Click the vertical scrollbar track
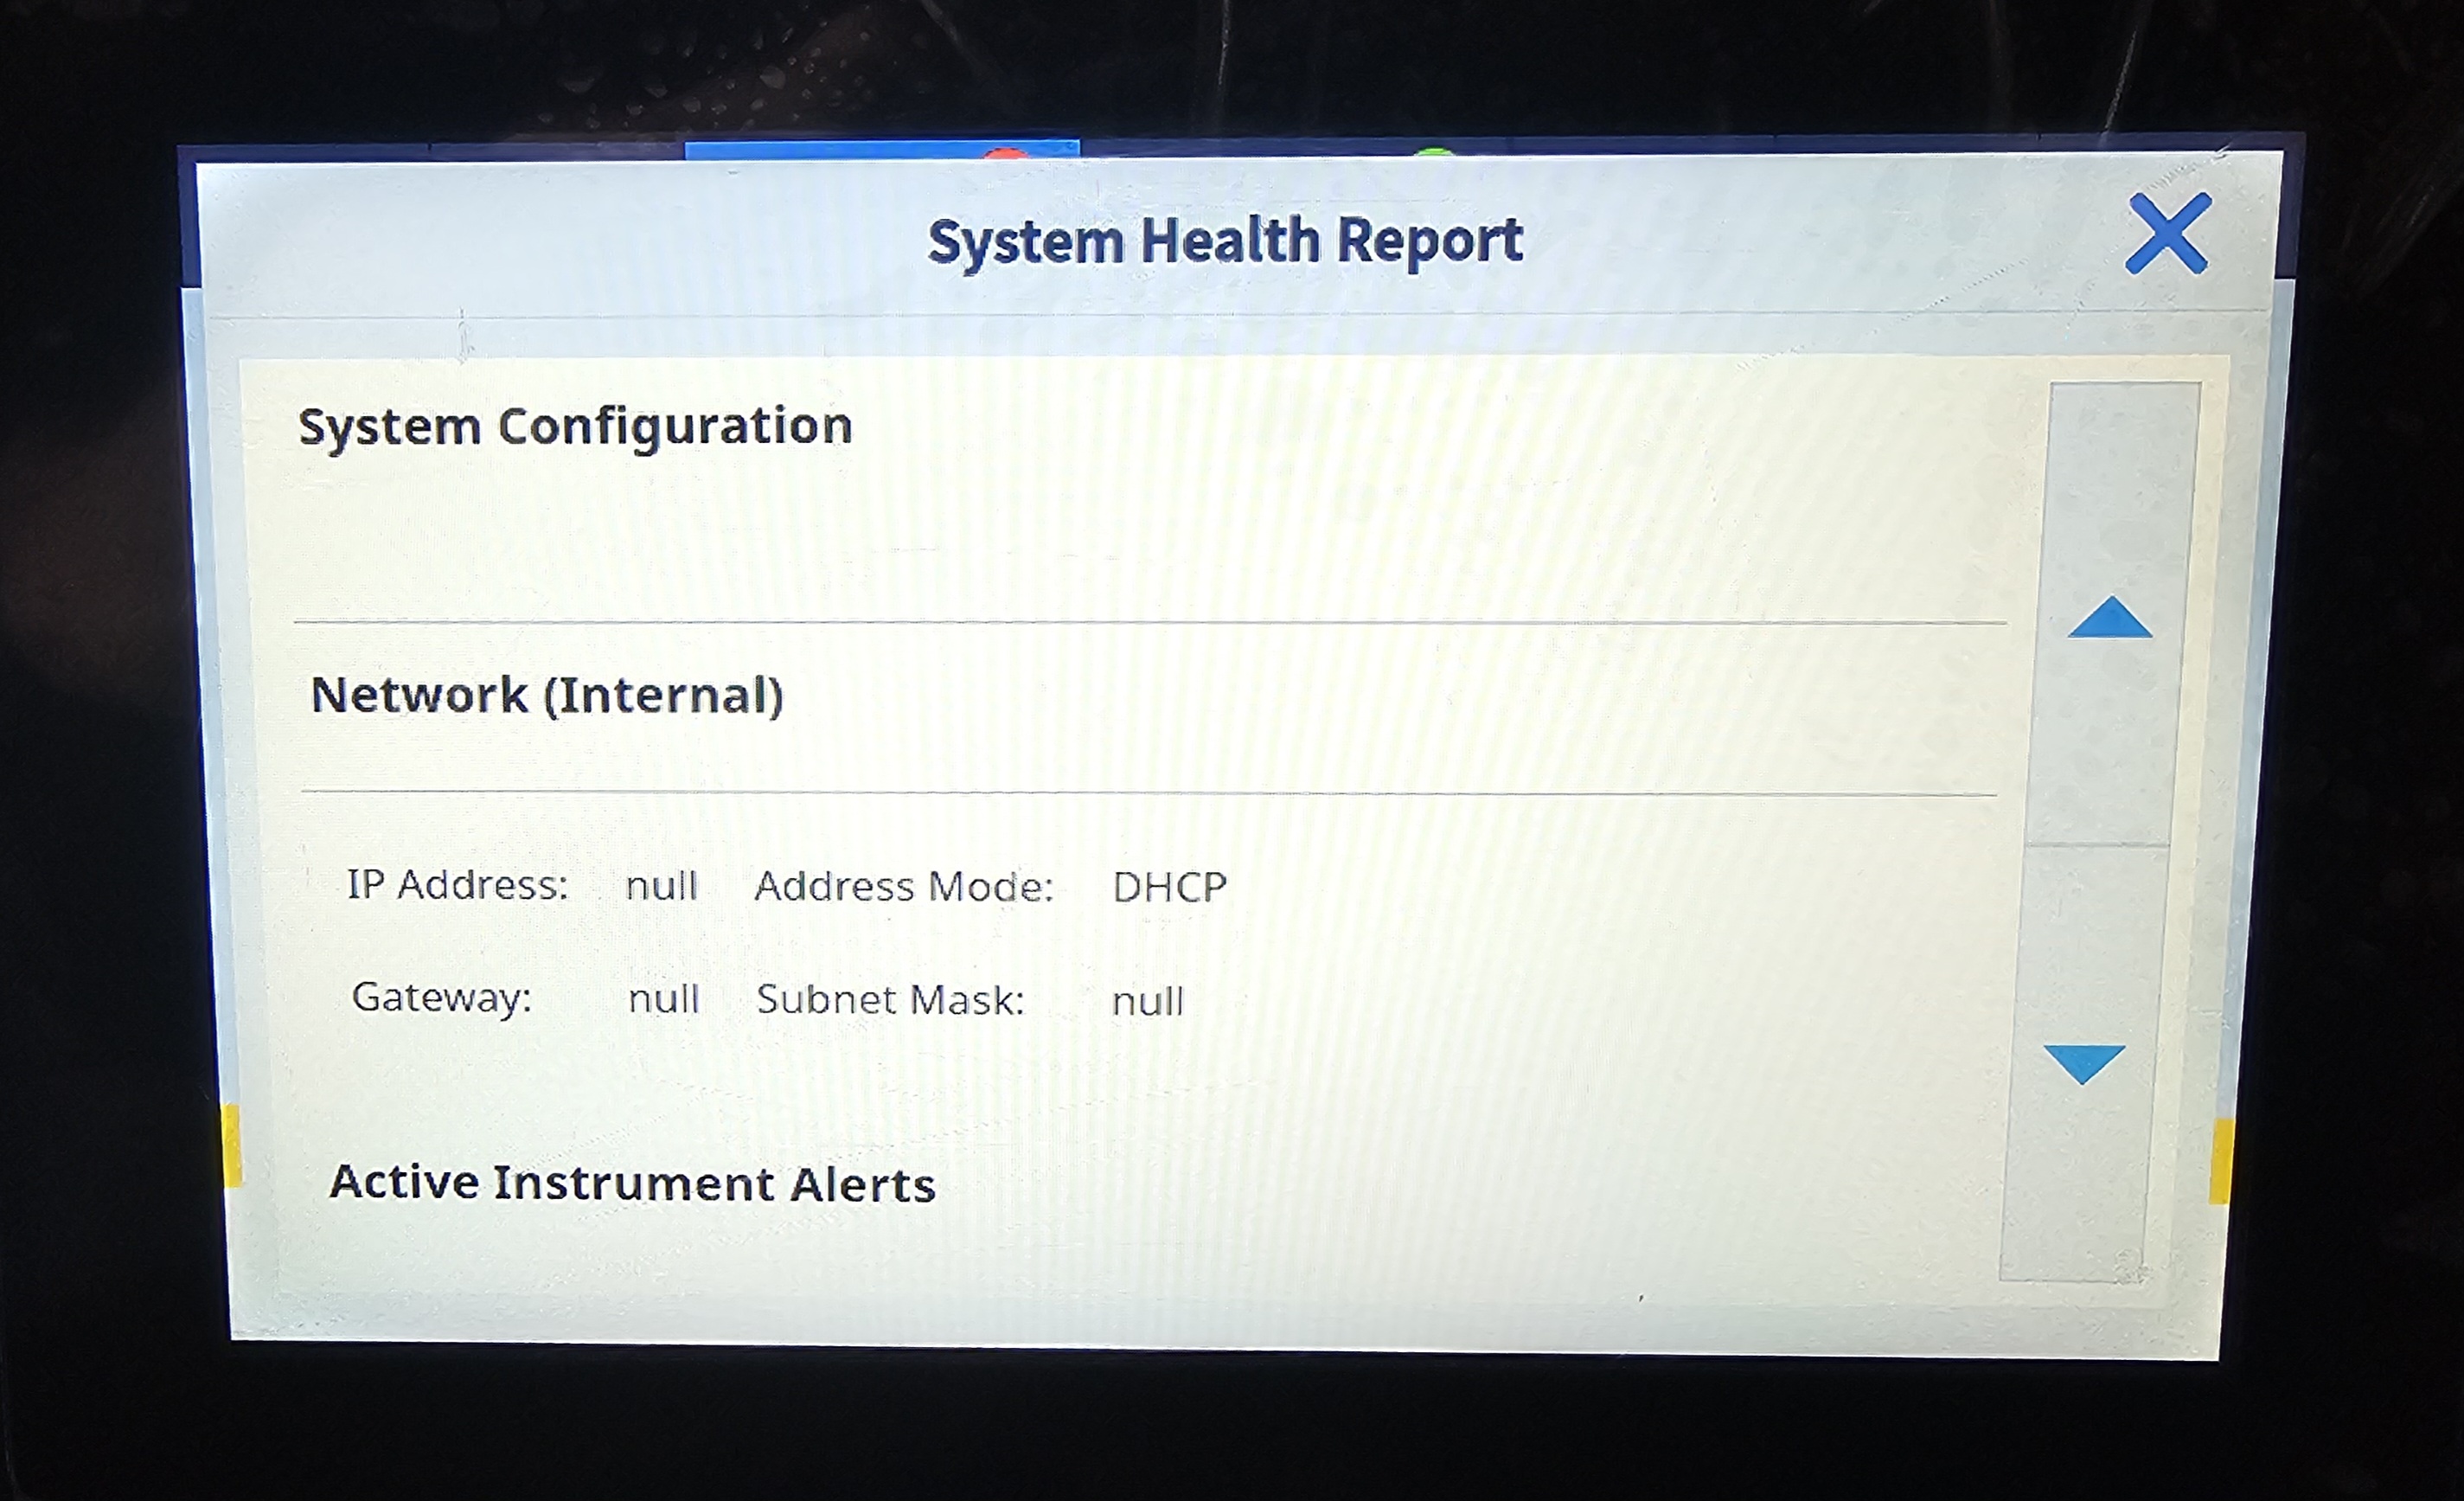The image size is (2464, 1501). pos(2100,830)
